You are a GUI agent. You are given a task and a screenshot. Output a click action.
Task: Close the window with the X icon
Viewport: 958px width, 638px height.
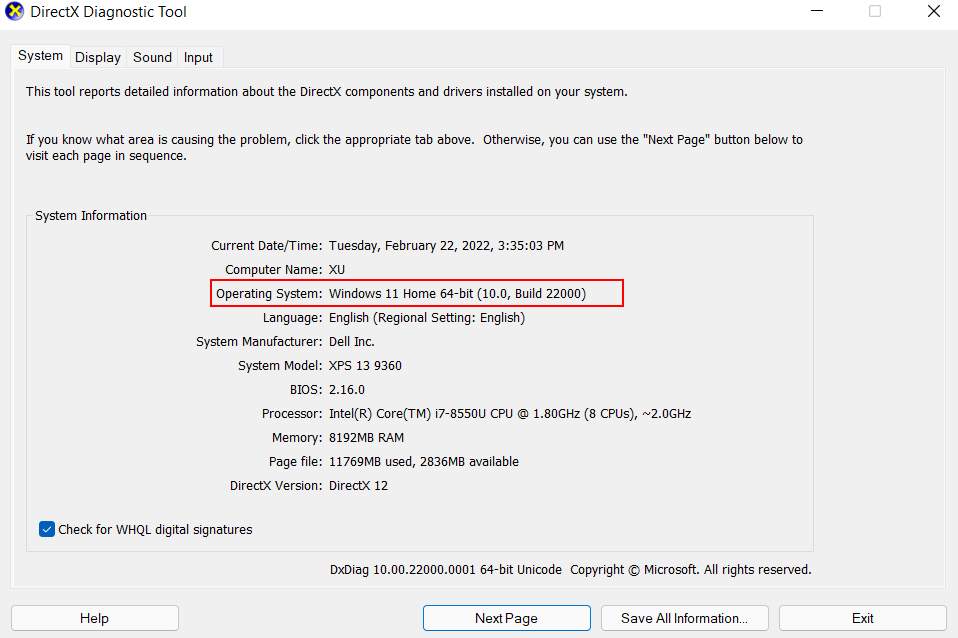pos(934,12)
